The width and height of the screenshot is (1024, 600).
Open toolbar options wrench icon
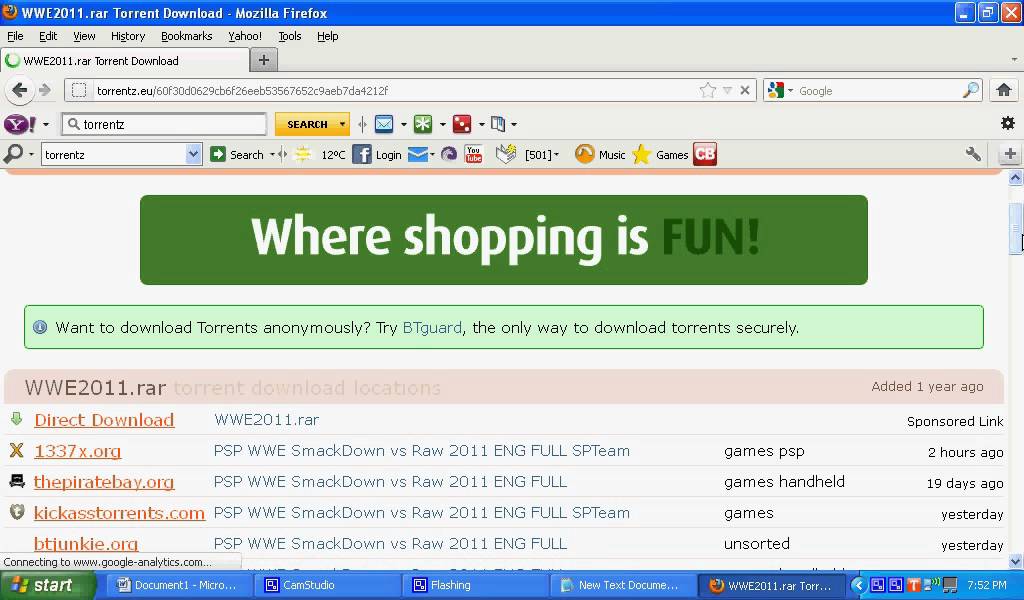[973, 154]
